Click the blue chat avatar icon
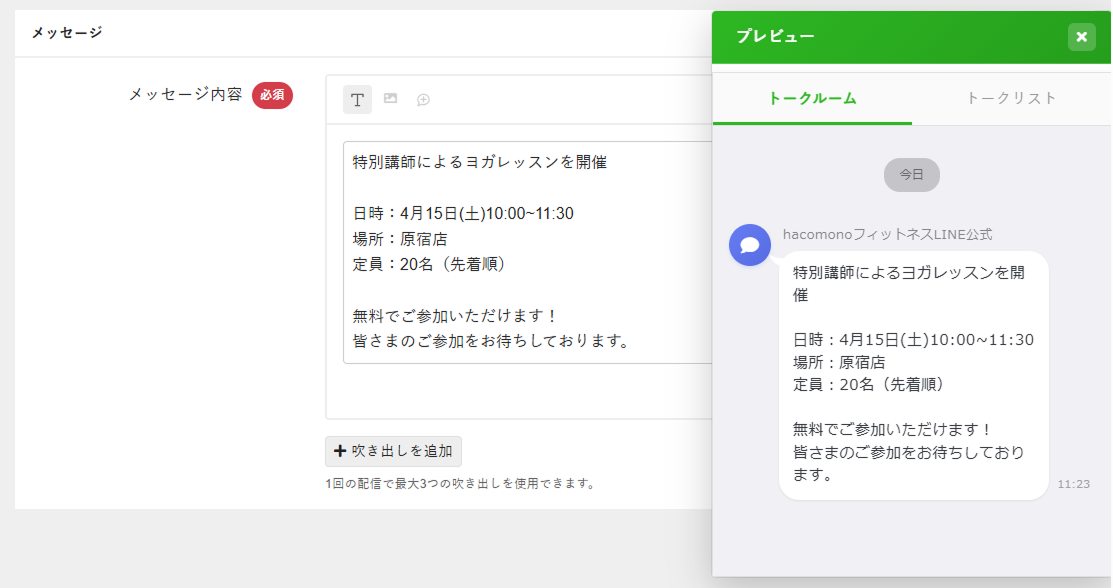The width and height of the screenshot is (1113, 588). tap(749, 245)
